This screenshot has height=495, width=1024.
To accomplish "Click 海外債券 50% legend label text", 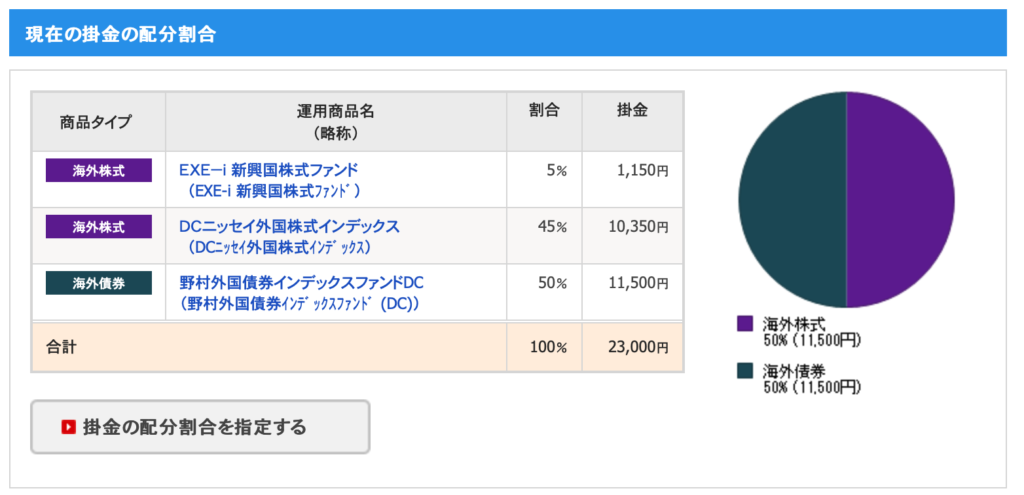I will pos(812,379).
